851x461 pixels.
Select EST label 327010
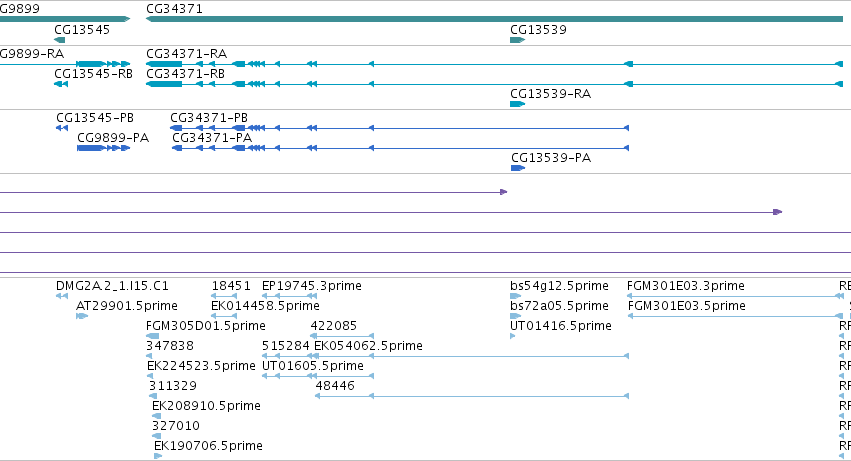[176, 426]
